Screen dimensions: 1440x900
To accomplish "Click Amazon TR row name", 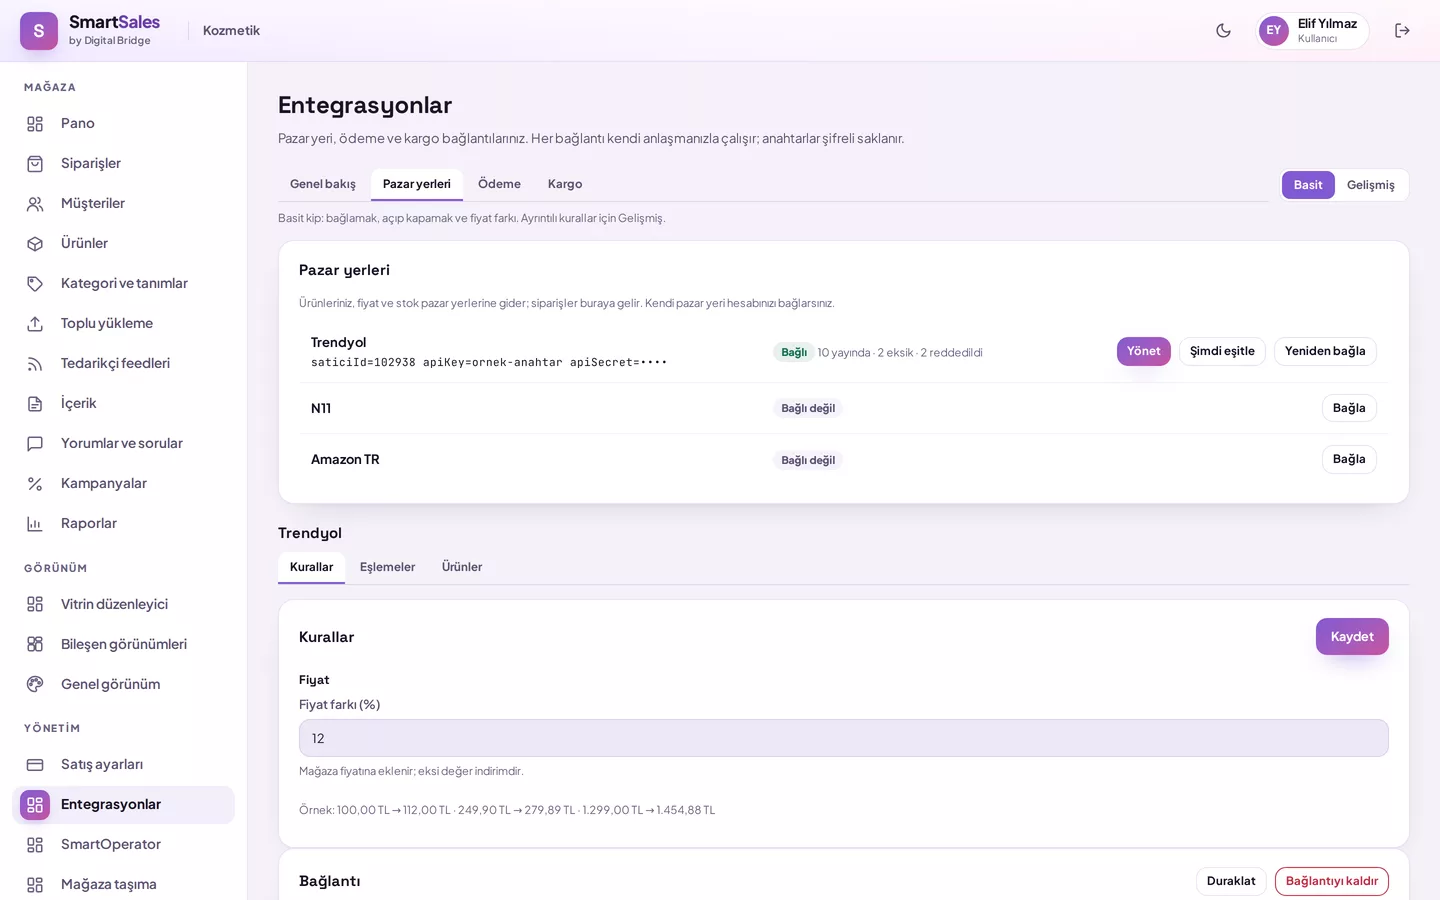I will (x=345, y=459).
